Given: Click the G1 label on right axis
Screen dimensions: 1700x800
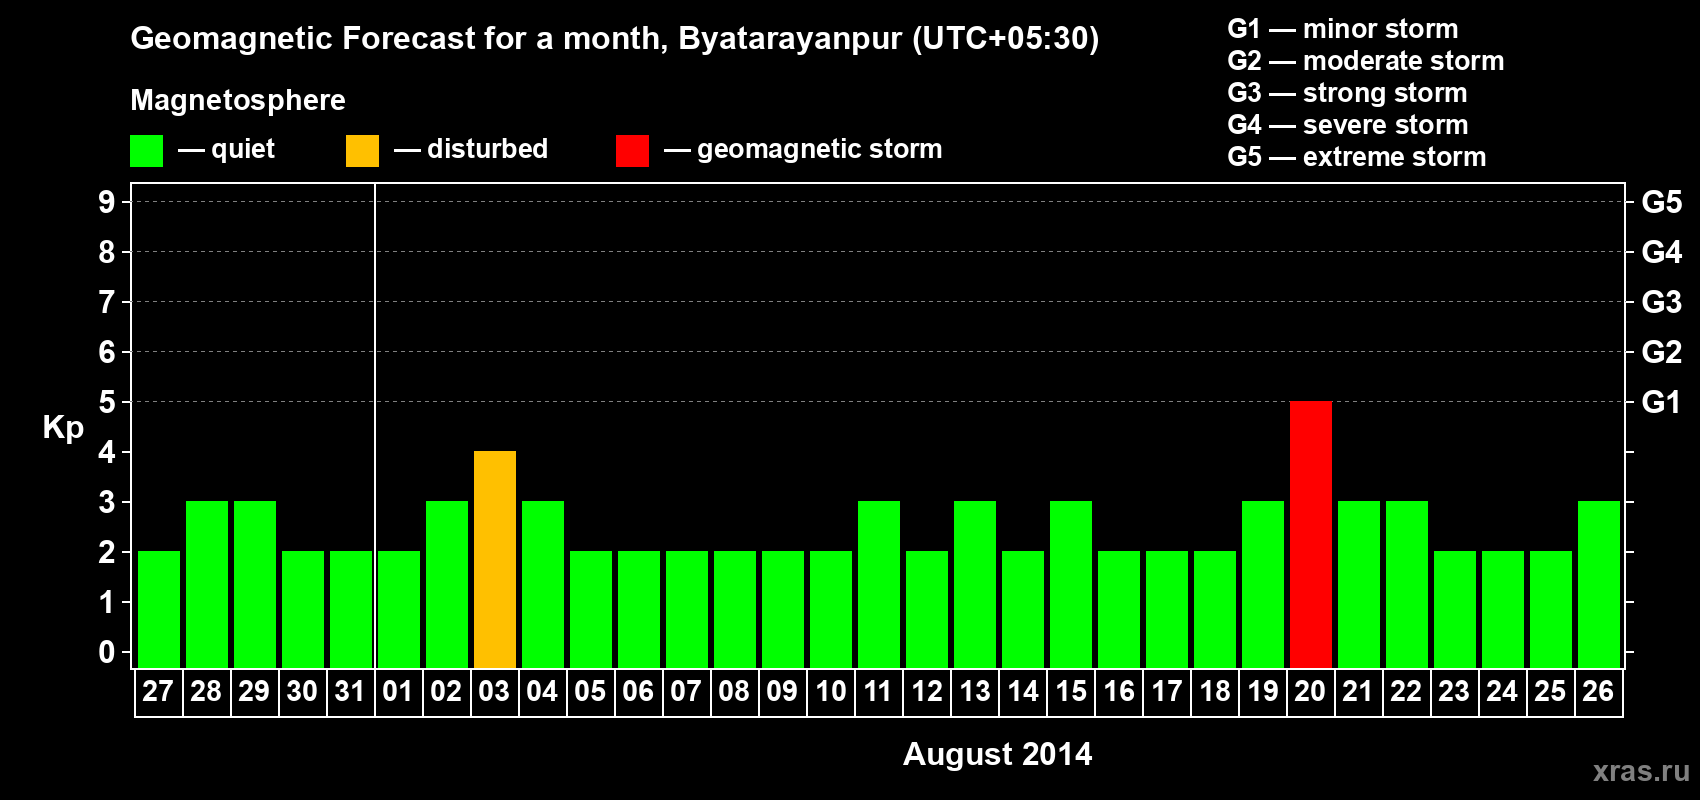Looking at the screenshot, I should click(x=1662, y=402).
